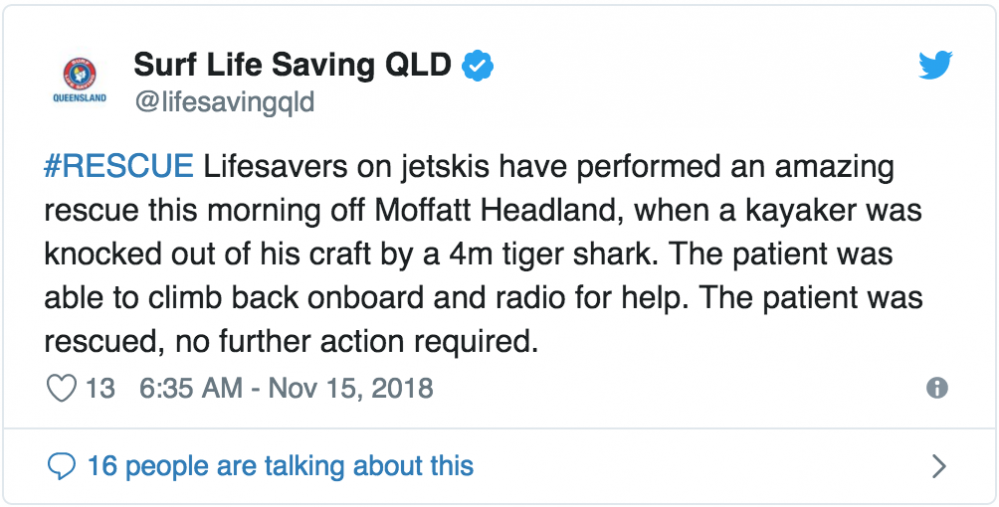Open the #RESCUE hashtag
The width and height of the screenshot is (999, 507).
119,166
